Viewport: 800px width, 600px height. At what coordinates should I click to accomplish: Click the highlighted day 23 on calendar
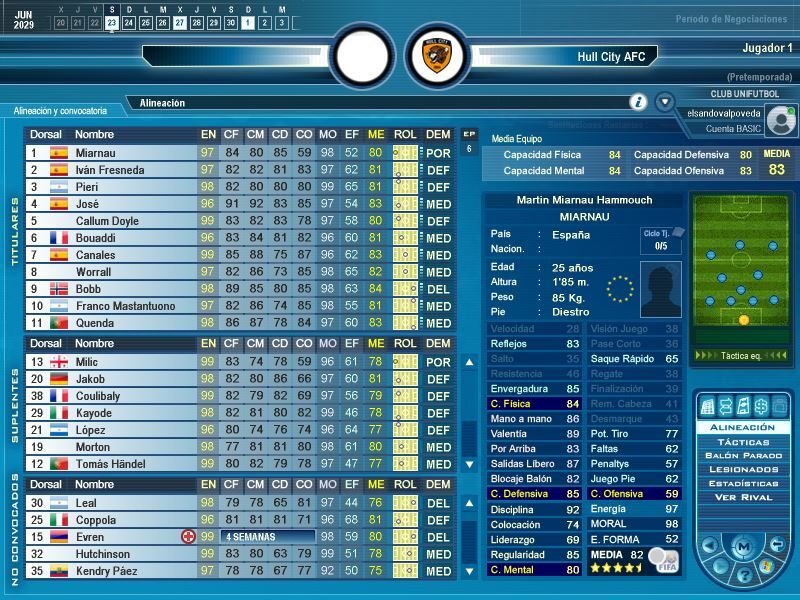coord(111,22)
